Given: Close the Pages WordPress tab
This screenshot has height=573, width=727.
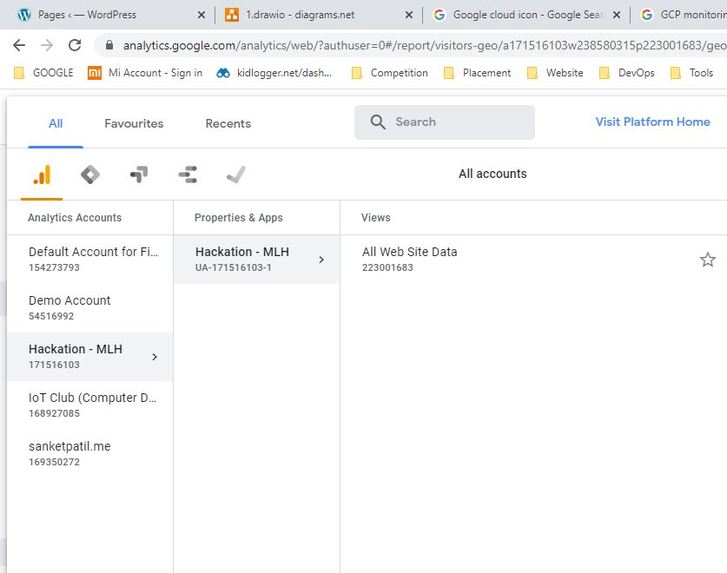Looking at the screenshot, I should coord(201,15).
